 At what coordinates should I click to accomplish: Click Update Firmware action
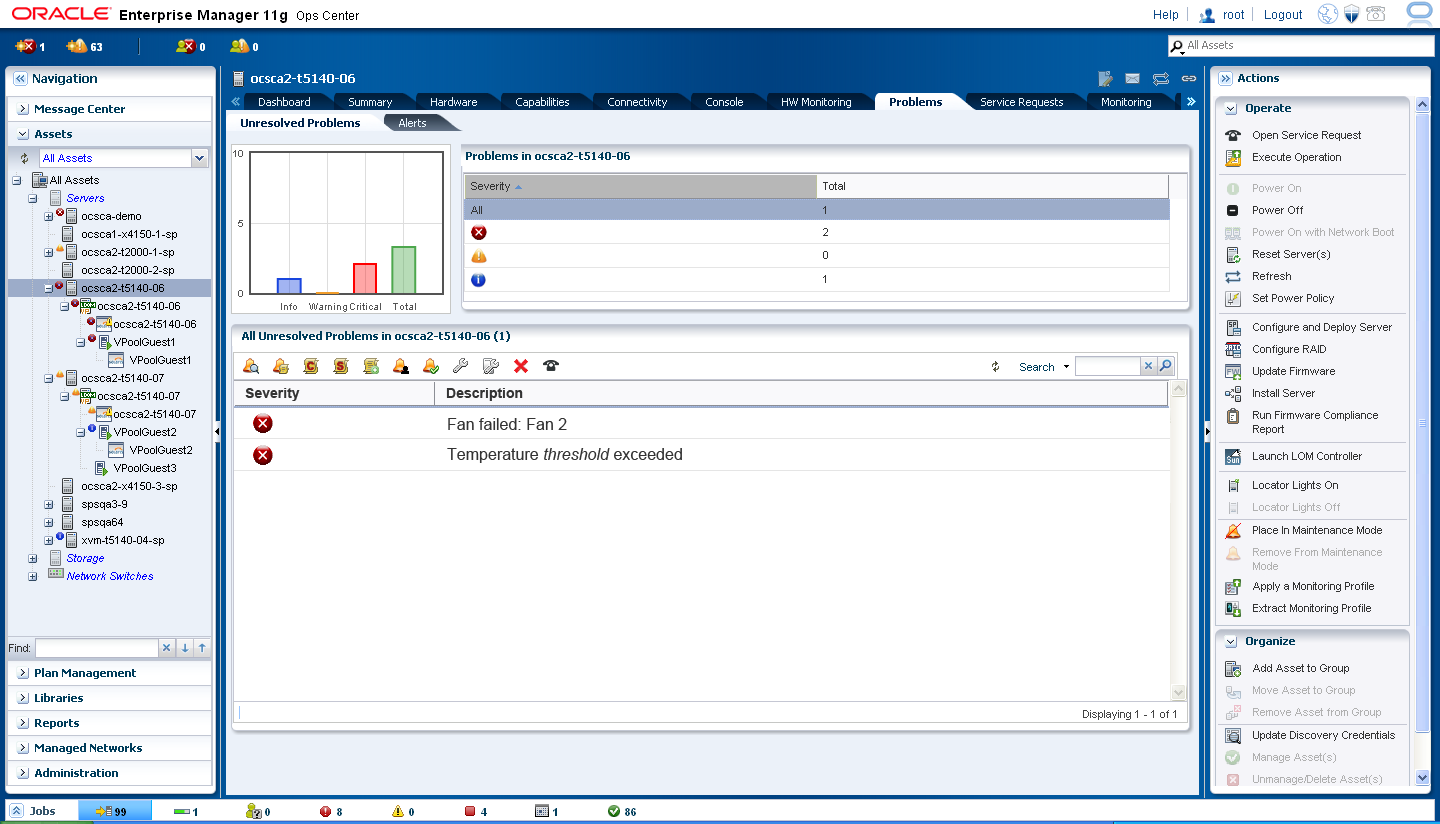coord(1293,371)
